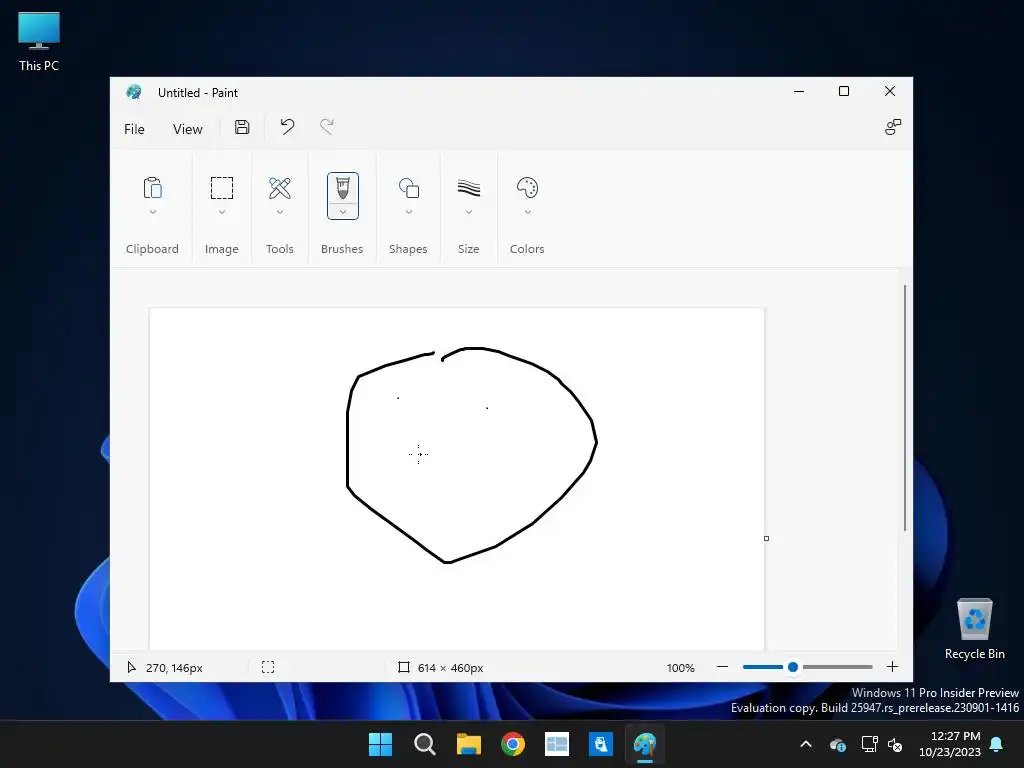The width and height of the screenshot is (1024, 768).
Task: Click the grayed Redo arrow
Action: (x=327, y=127)
